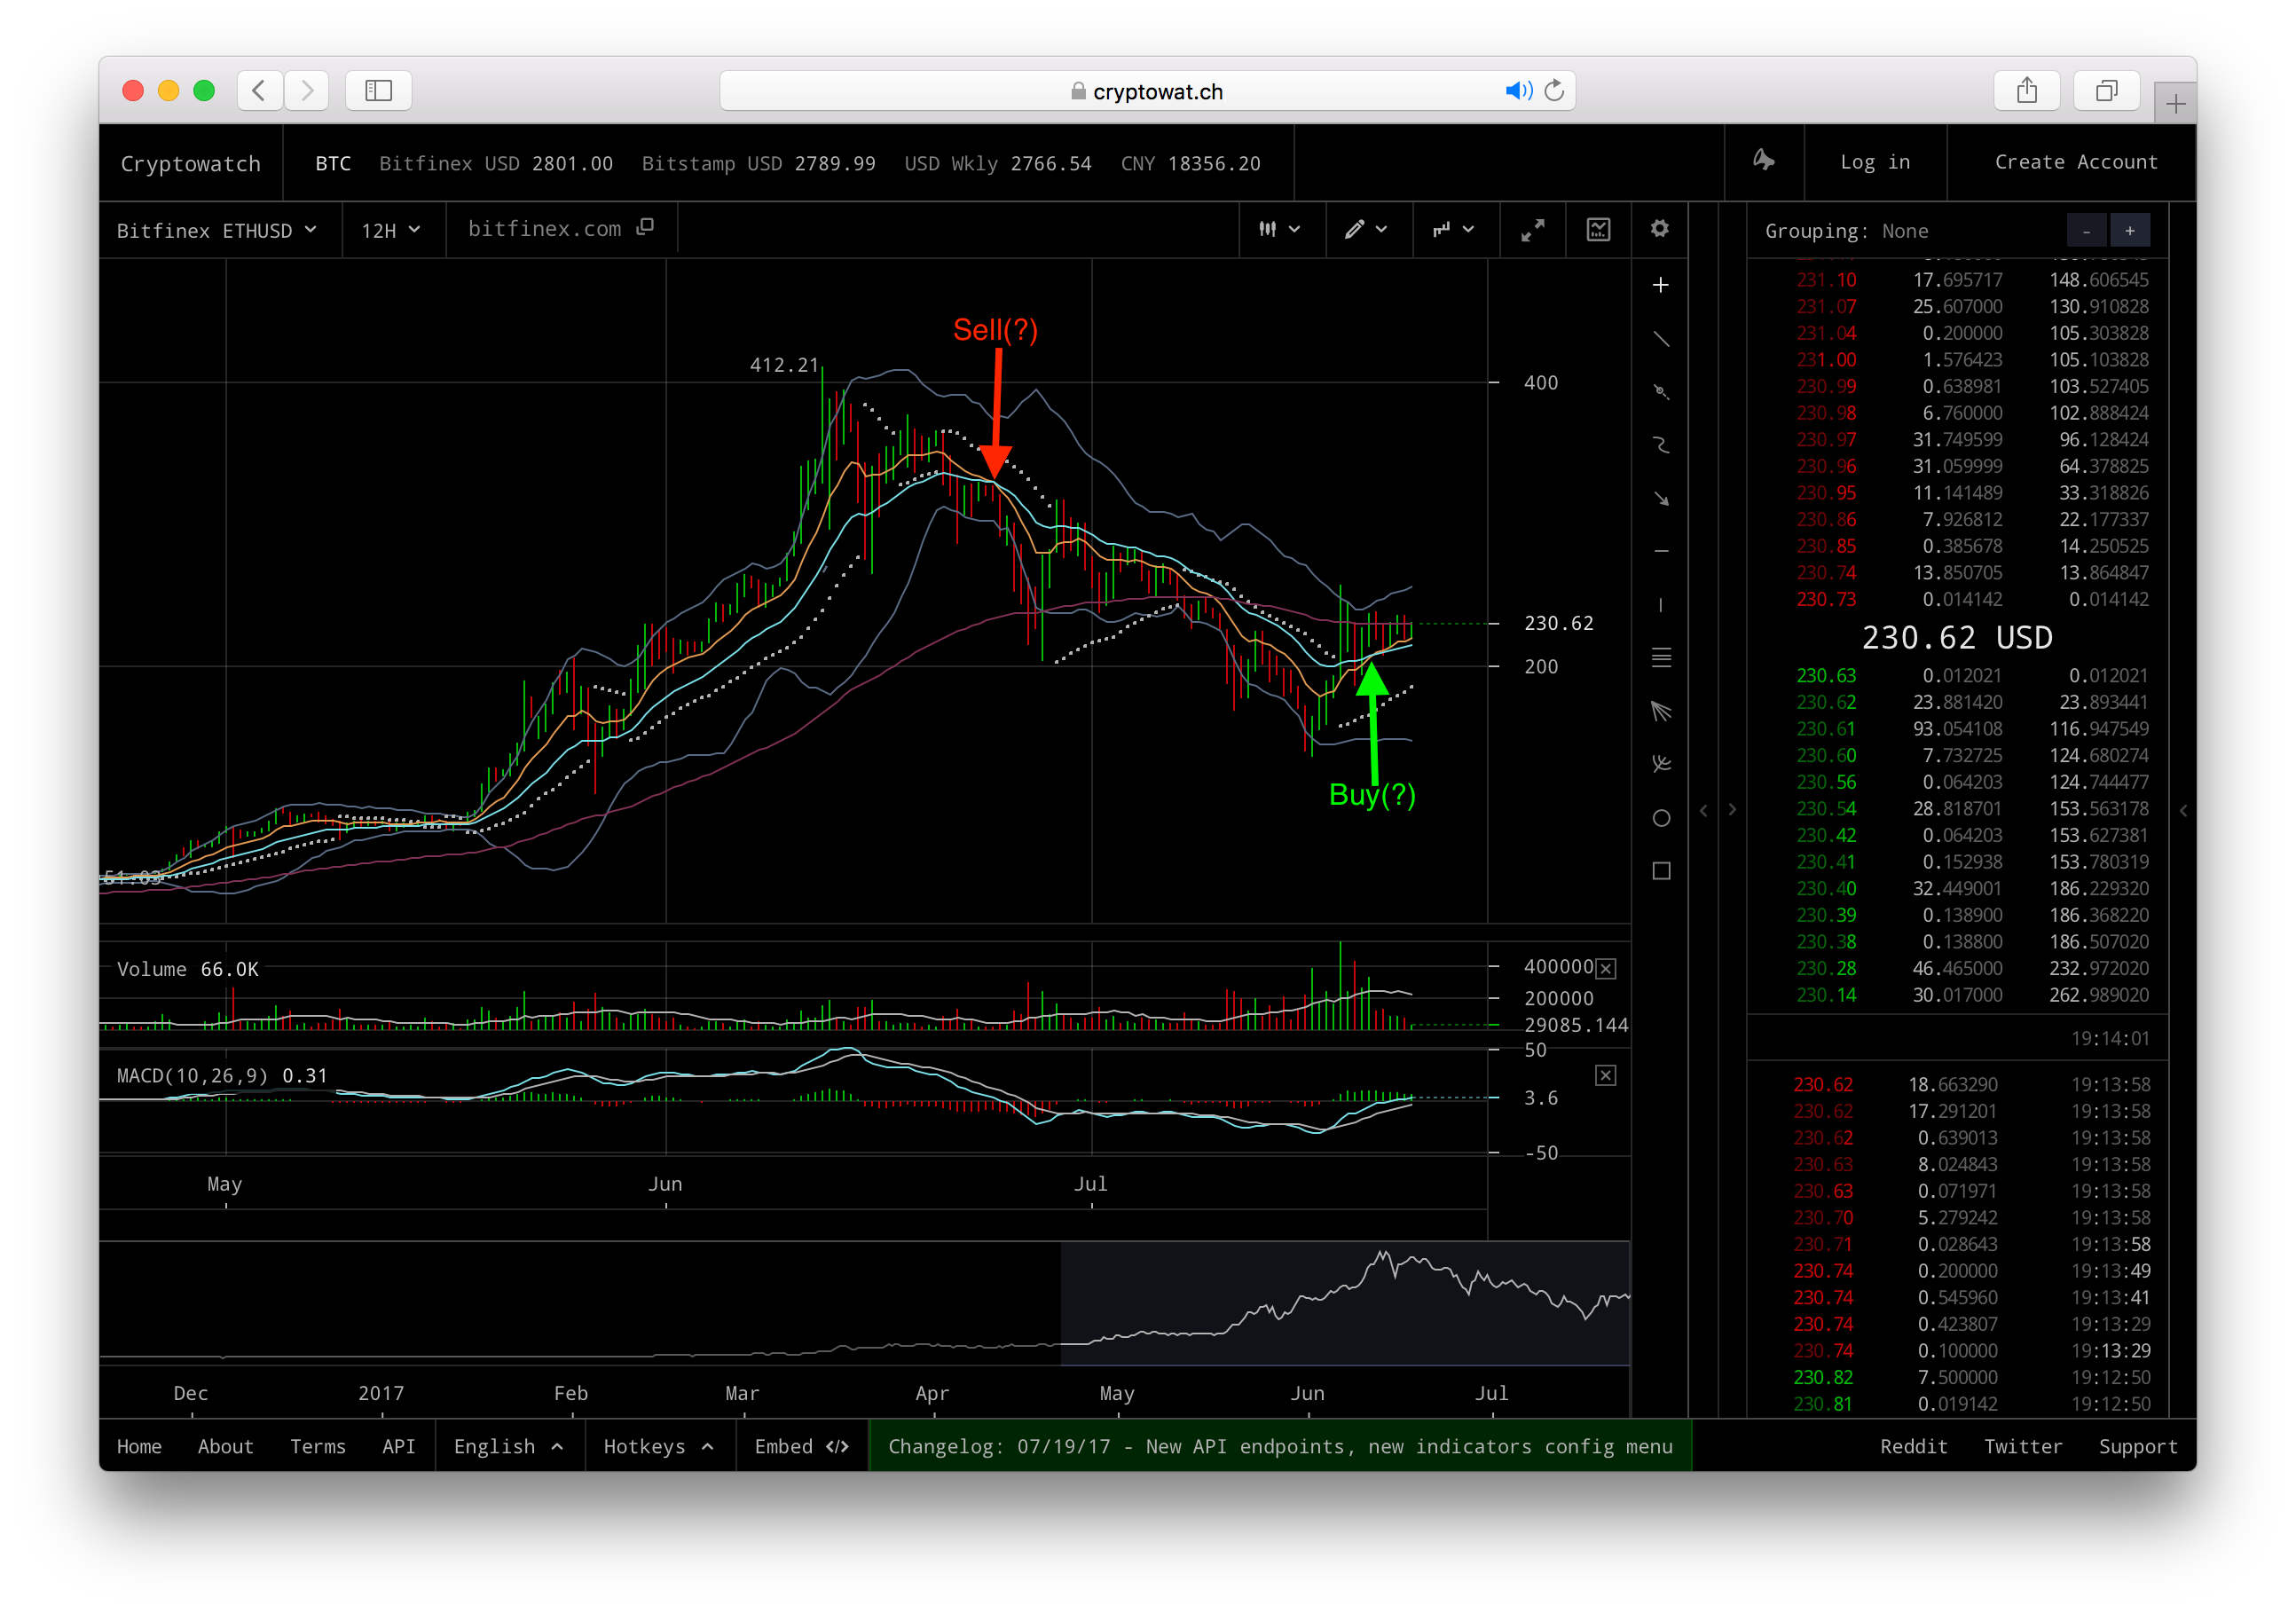Click the Cryptowatch home title
This screenshot has width=2296, height=1613.
190,163
